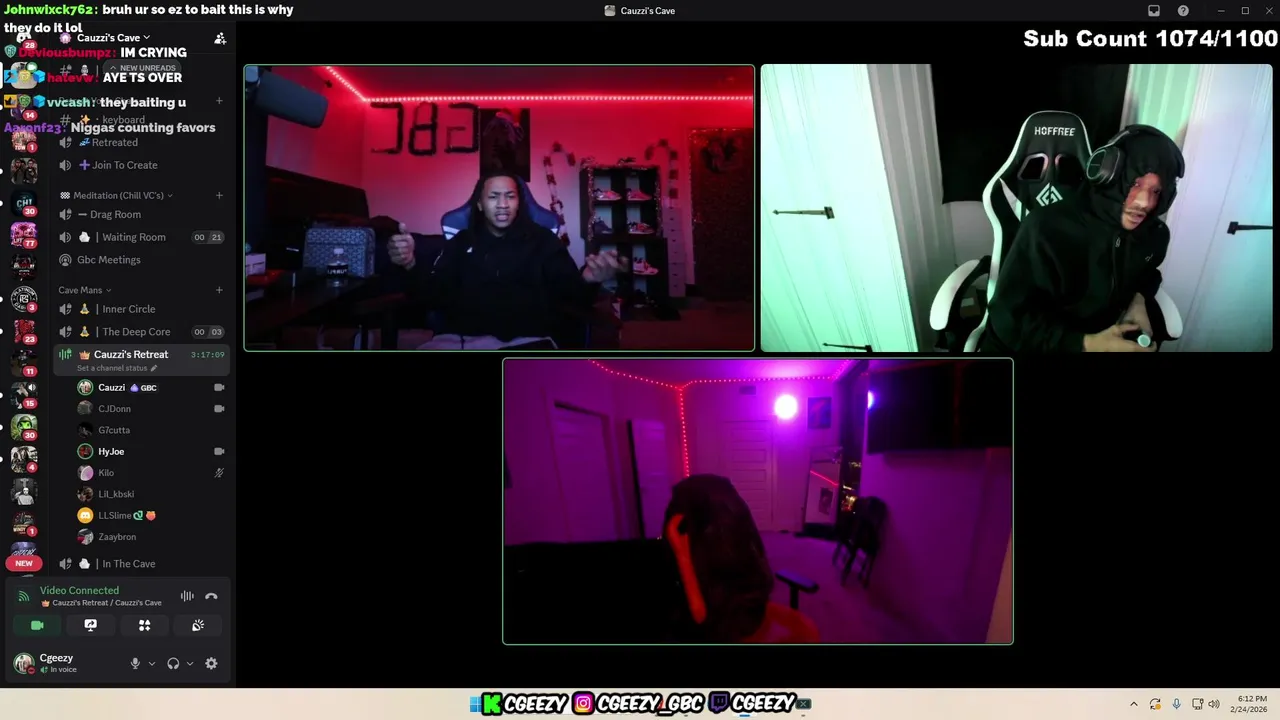Join the In The Cave voice channel
The height and width of the screenshot is (720, 1280).
point(141,564)
